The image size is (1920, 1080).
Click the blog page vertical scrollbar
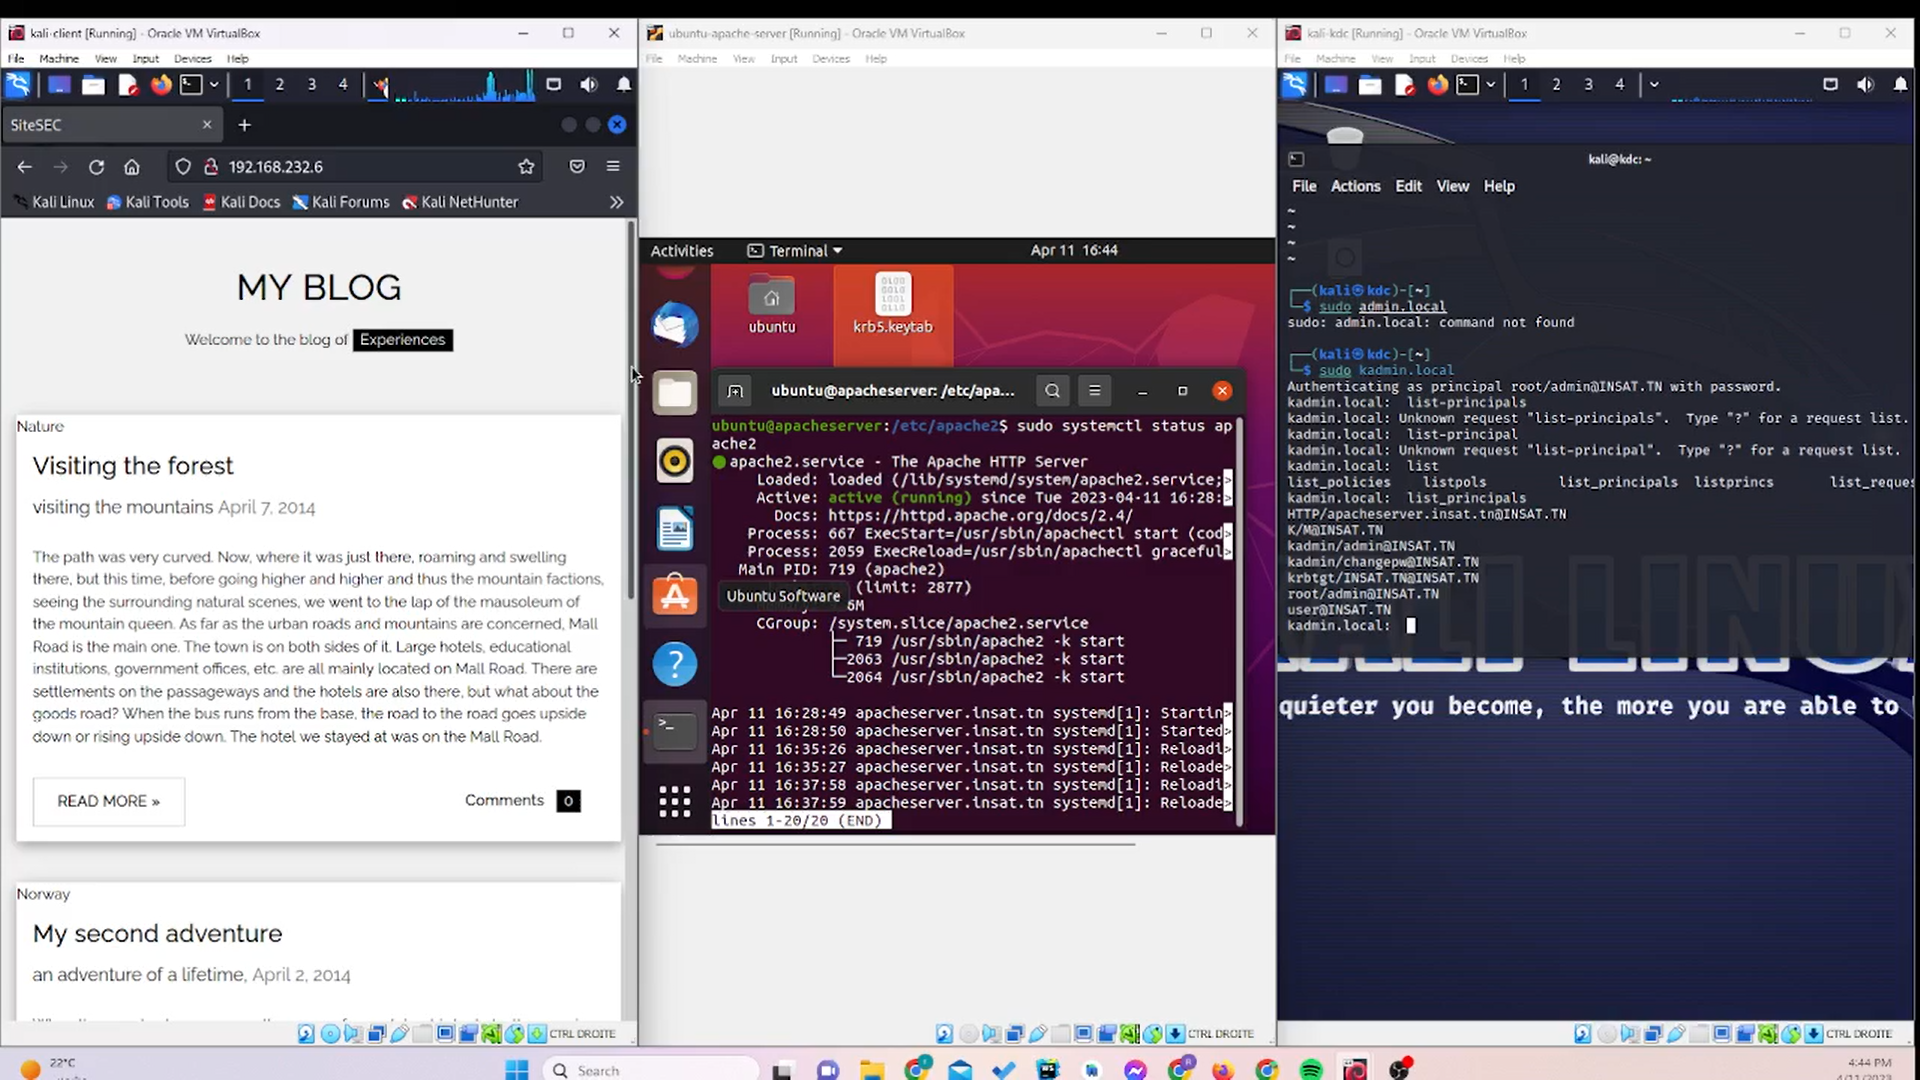tap(630, 410)
